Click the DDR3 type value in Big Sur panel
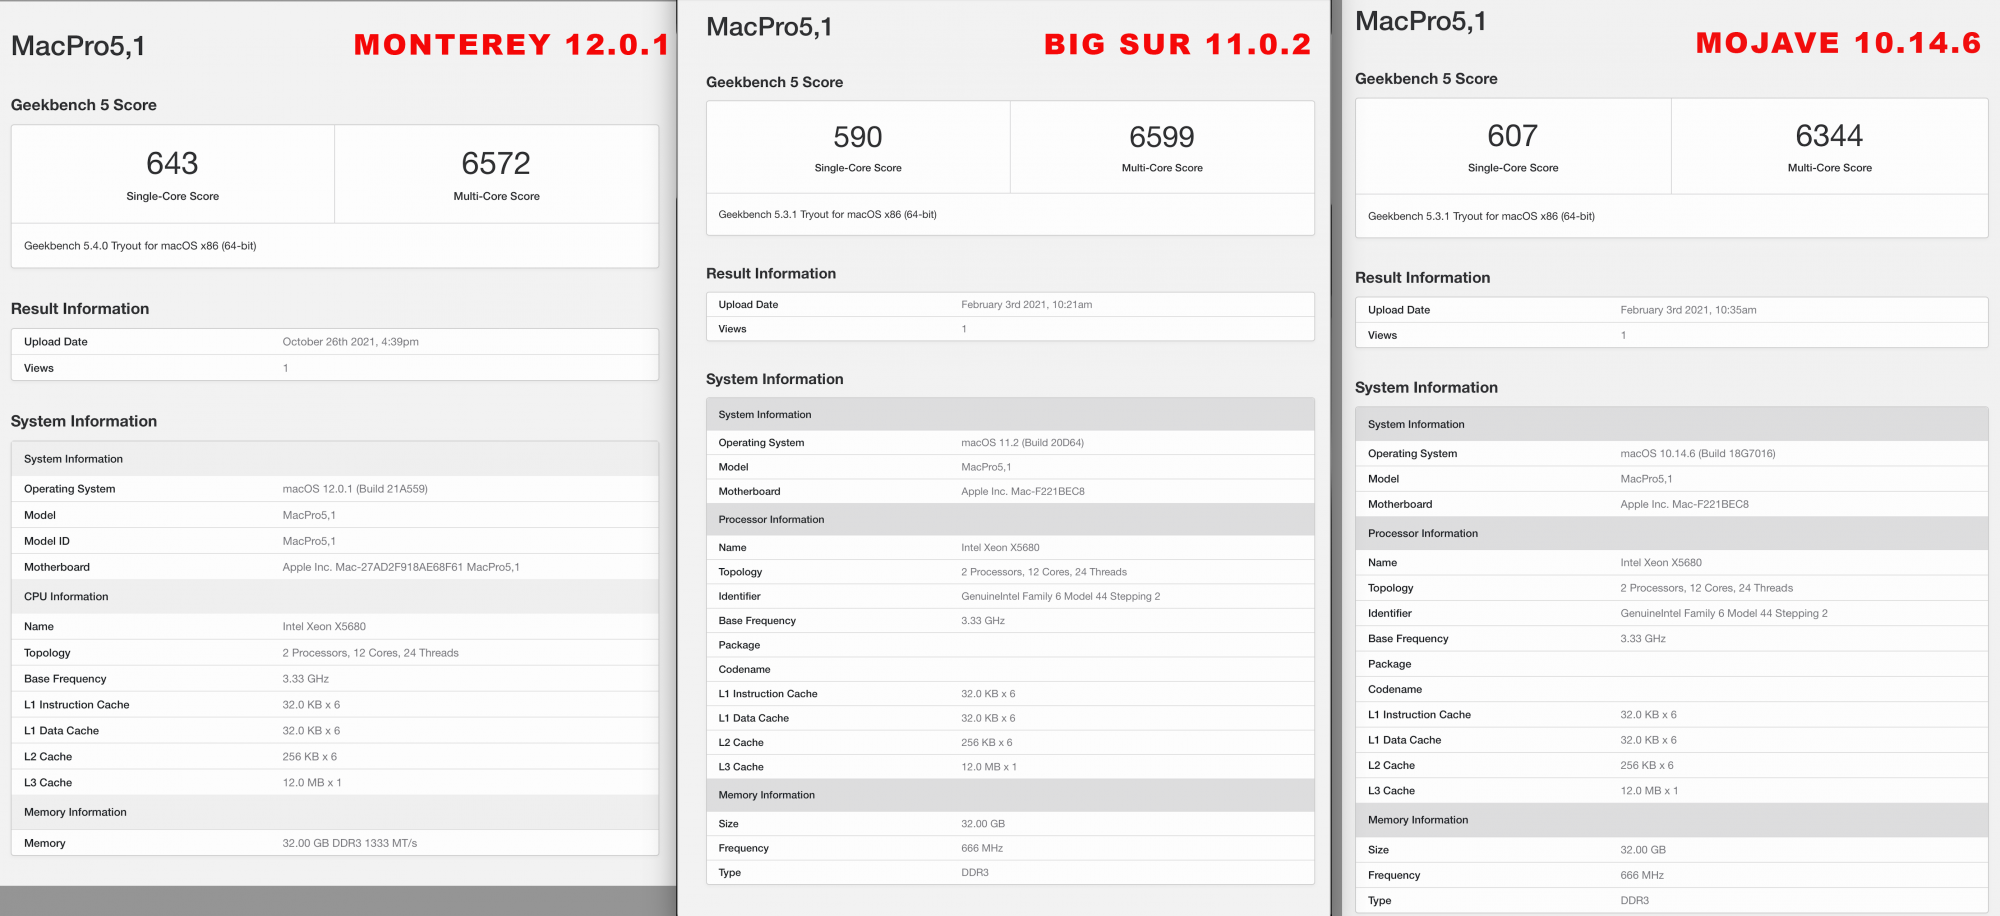Viewport: 2000px width, 916px height. click(x=975, y=873)
